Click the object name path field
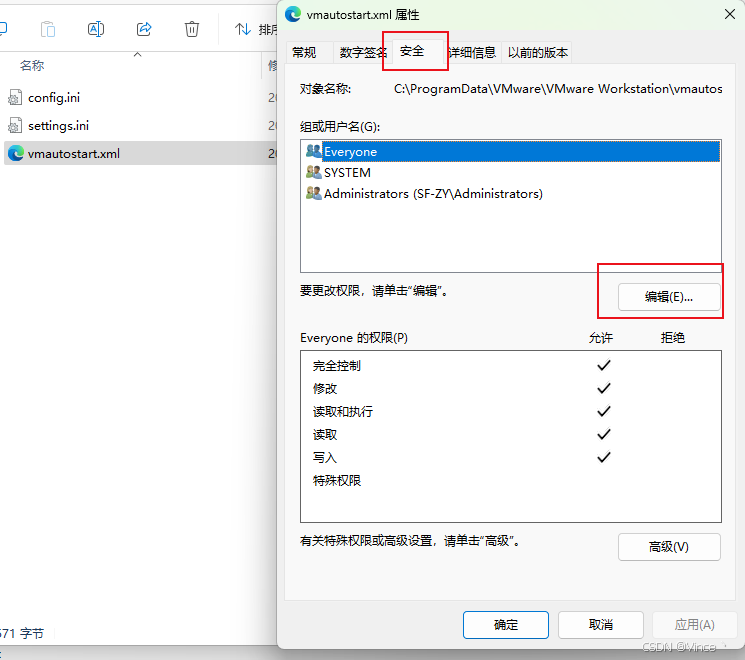 (x=558, y=89)
